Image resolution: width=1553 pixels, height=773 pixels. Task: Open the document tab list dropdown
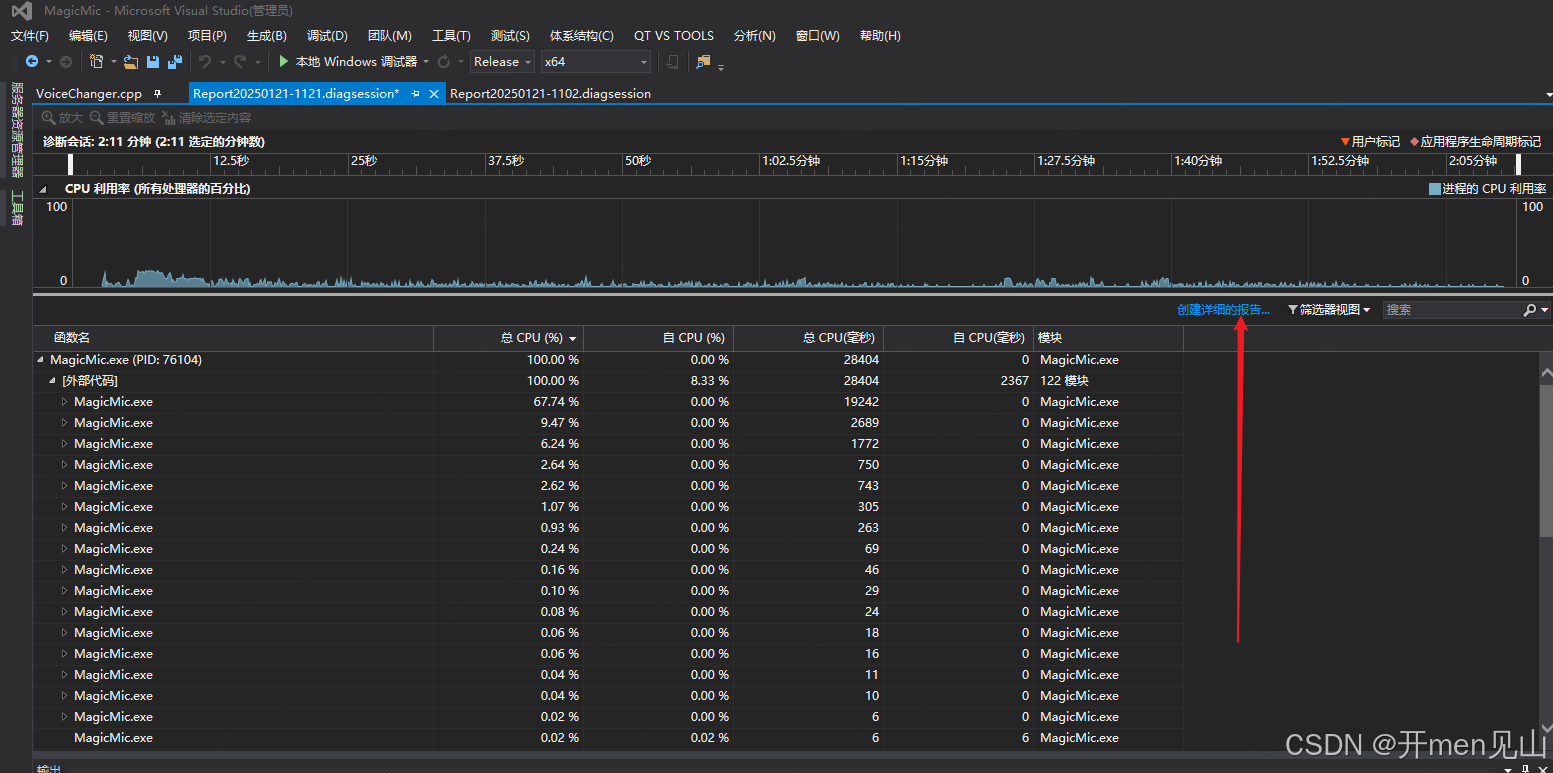[x=1548, y=94]
